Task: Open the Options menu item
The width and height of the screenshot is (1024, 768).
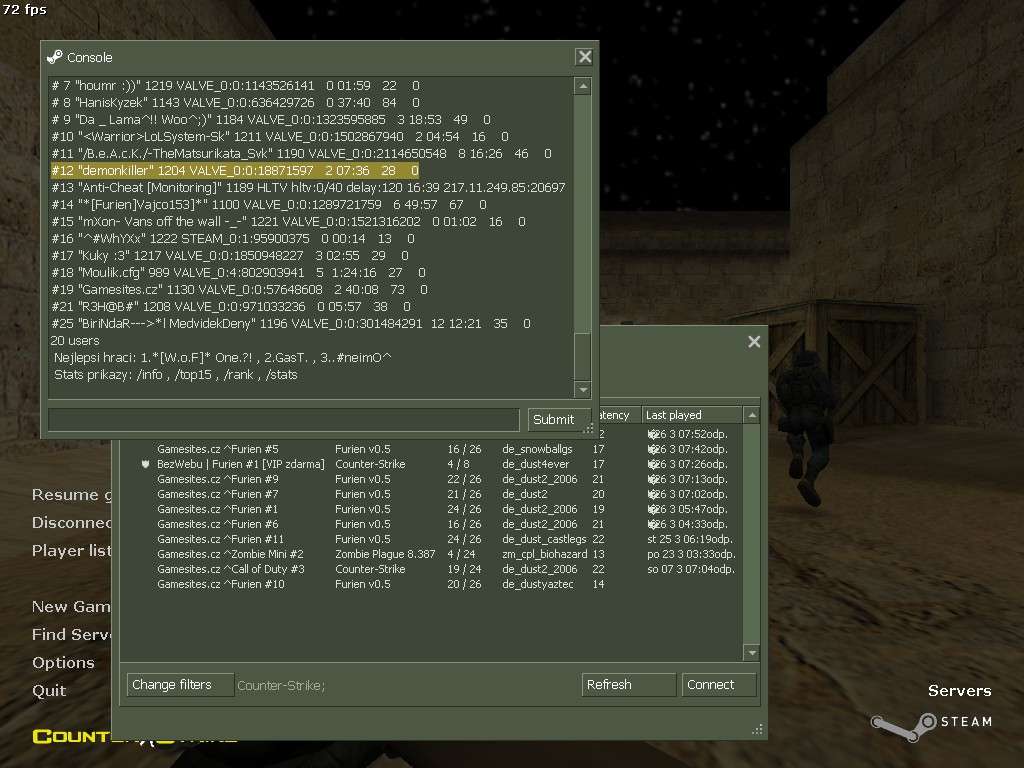Action: tap(63, 663)
